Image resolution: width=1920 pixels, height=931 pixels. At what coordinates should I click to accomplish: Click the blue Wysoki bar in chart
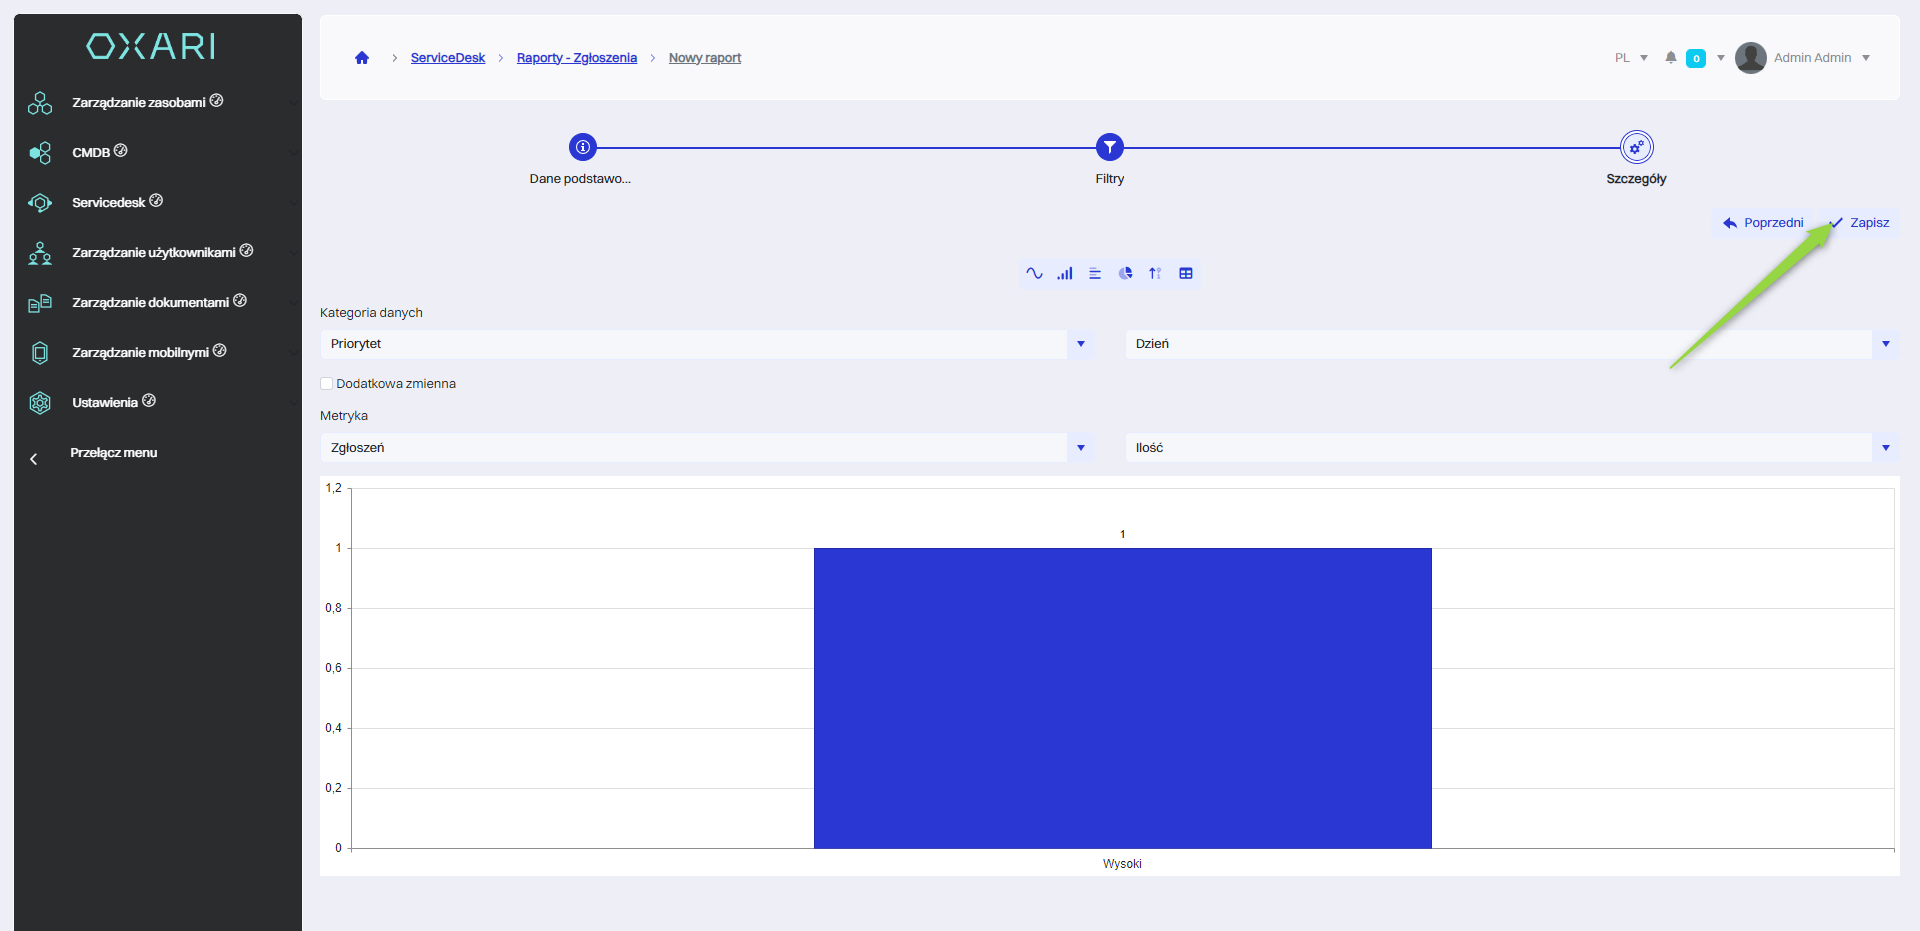tap(1122, 698)
